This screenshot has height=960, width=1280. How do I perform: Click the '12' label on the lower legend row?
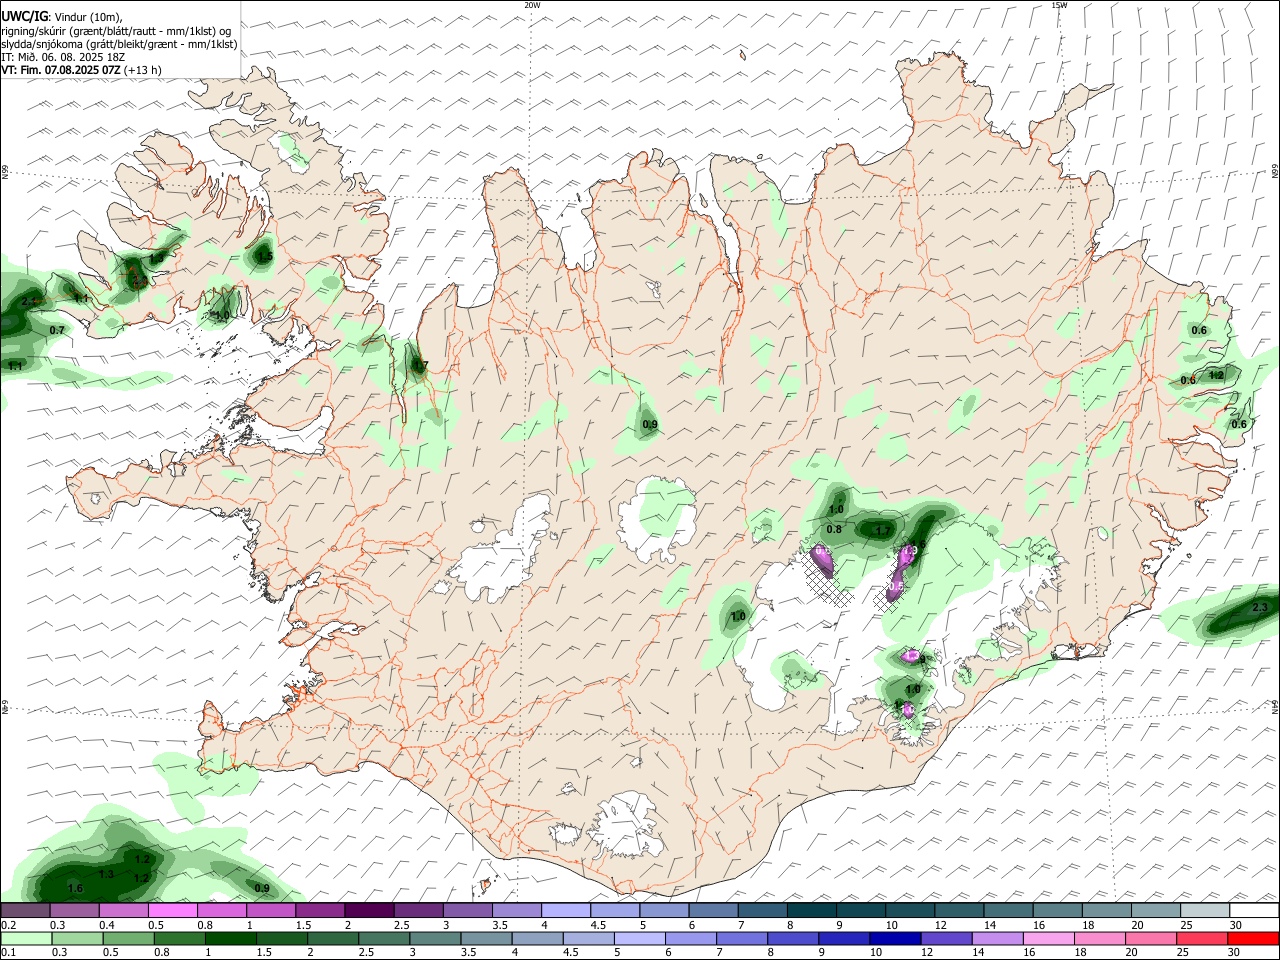pyautogui.click(x=927, y=952)
